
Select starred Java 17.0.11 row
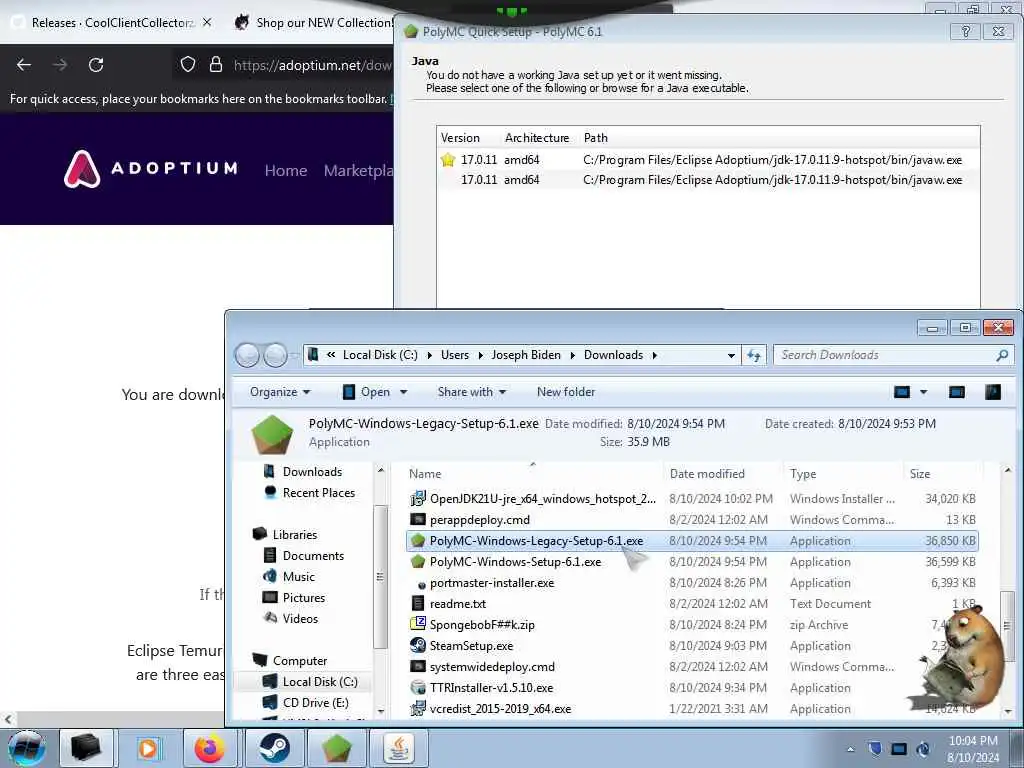(708, 159)
